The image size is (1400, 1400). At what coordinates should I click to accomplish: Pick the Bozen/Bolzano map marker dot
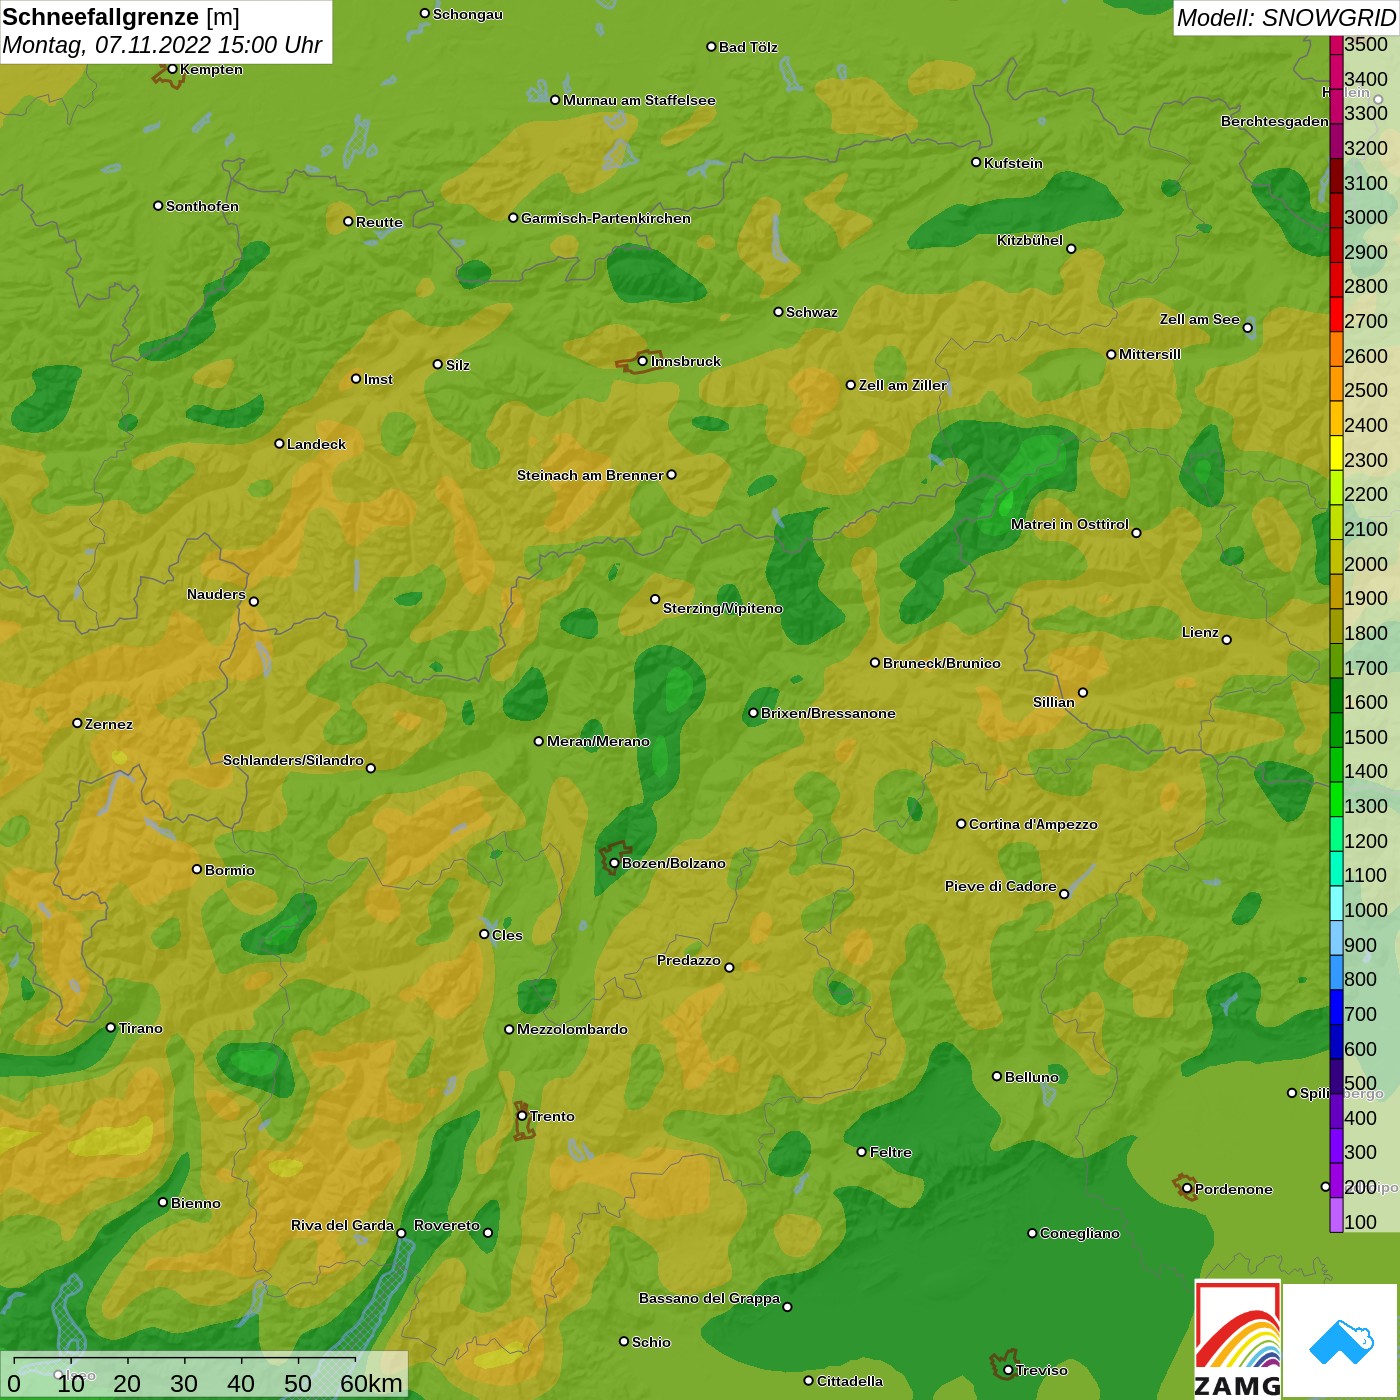(614, 863)
